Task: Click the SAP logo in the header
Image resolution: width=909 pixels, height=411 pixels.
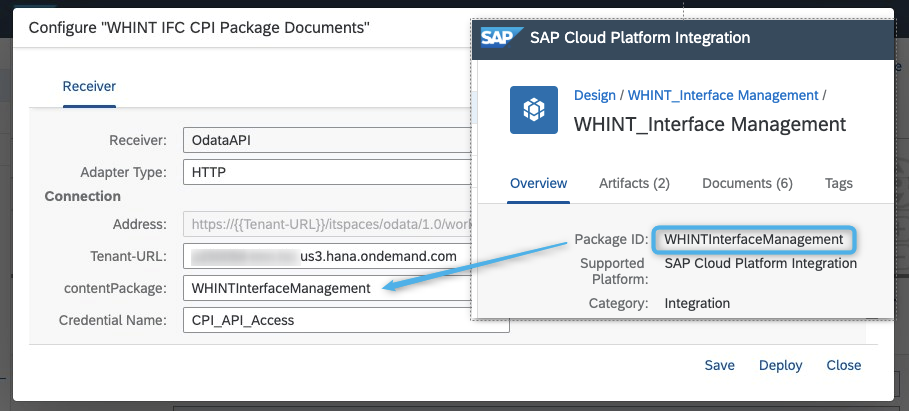Action: pyautogui.click(x=501, y=38)
